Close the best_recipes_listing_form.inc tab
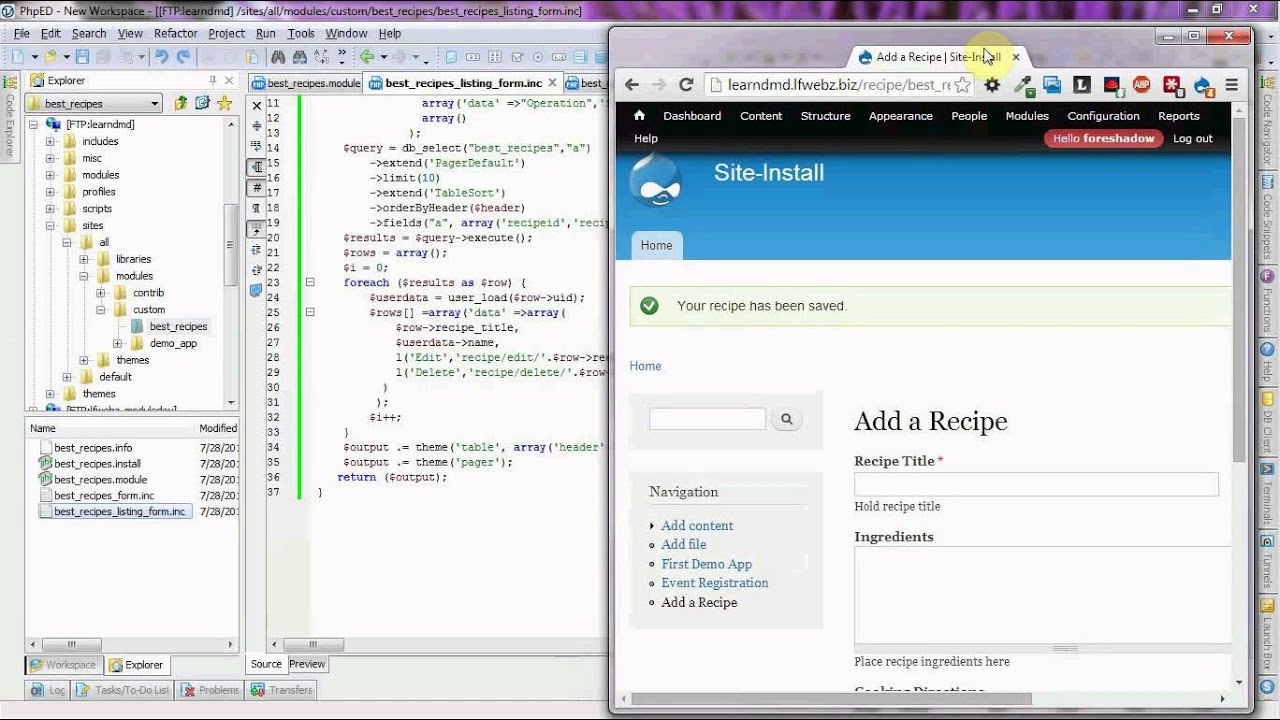 pyautogui.click(x=554, y=83)
